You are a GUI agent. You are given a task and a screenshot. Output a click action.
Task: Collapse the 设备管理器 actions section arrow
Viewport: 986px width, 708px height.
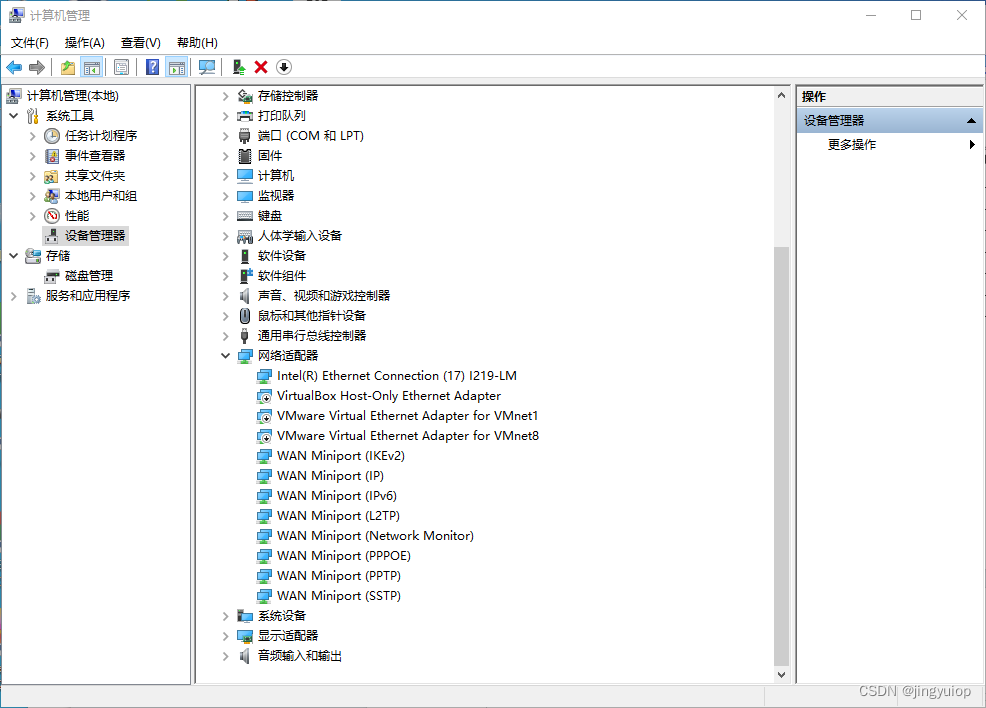(x=971, y=121)
